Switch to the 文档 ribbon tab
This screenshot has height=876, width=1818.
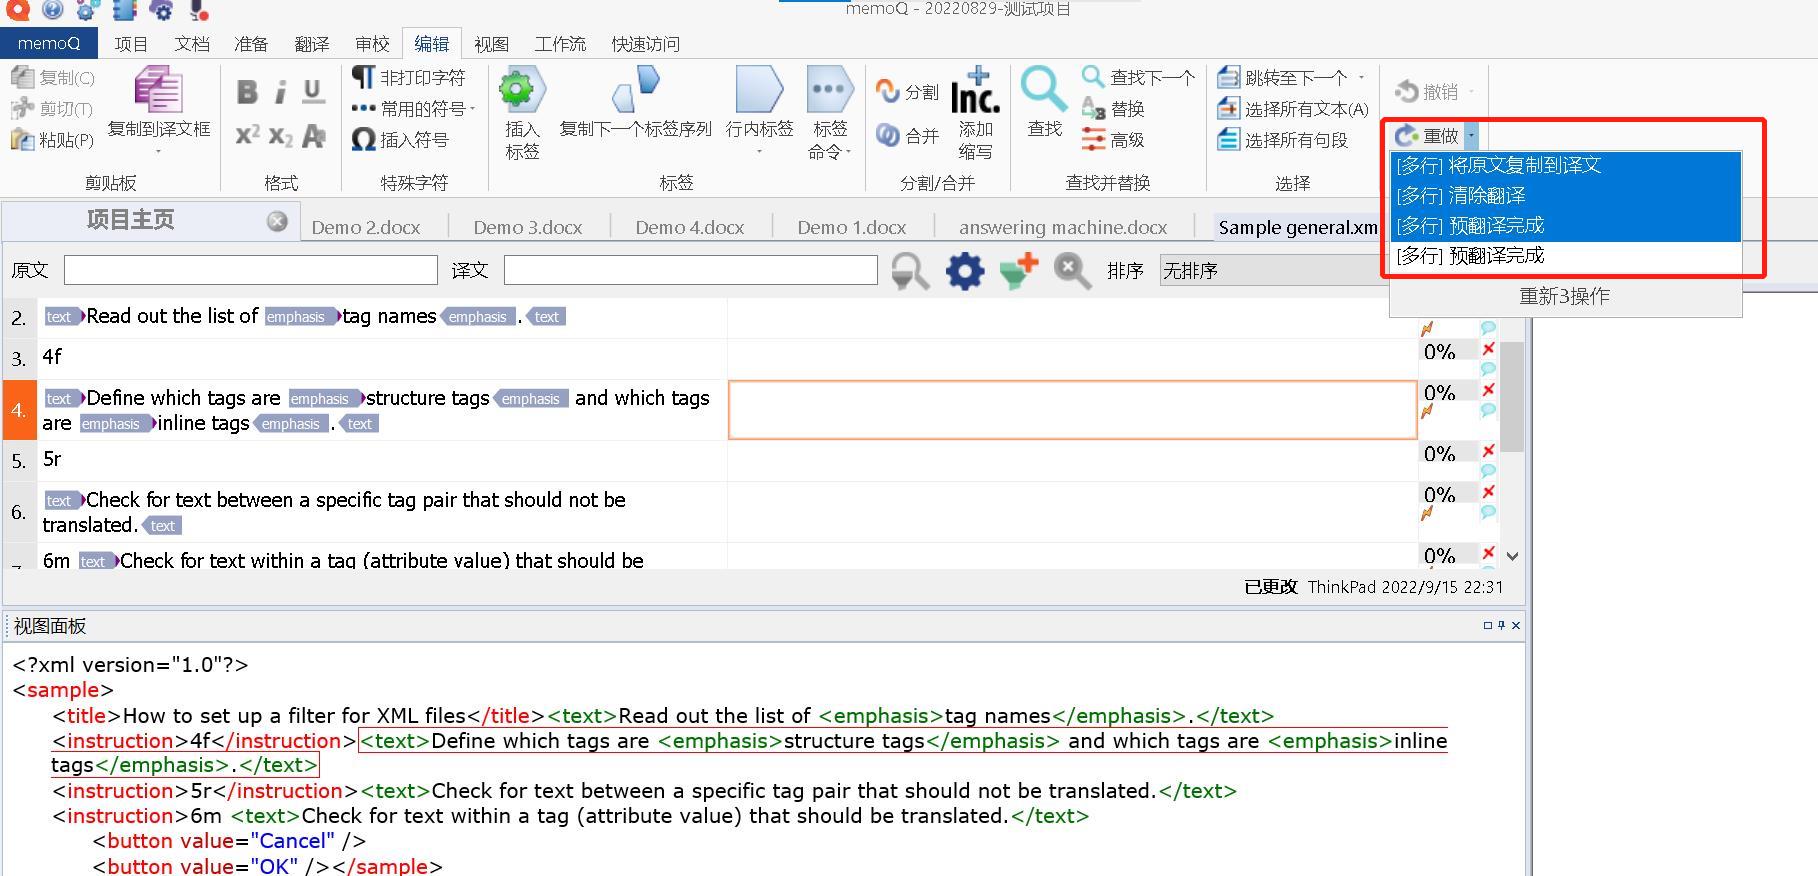pyautogui.click(x=192, y=44)
